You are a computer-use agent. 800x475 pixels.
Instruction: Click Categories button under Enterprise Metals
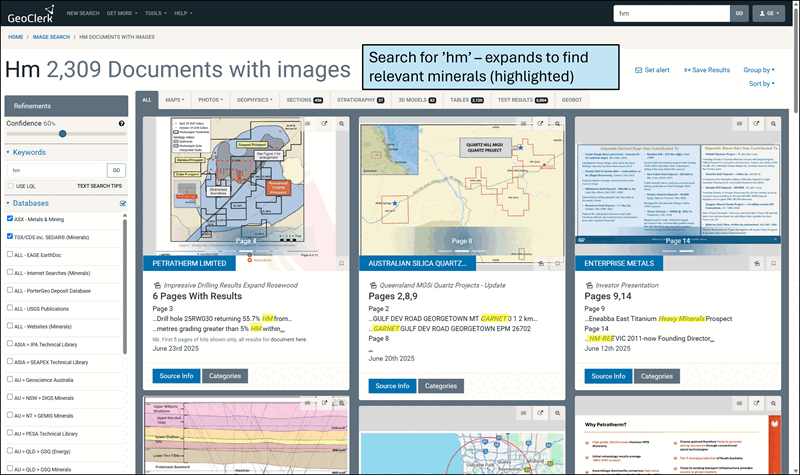pyautogui.click(x=655, y=376)
